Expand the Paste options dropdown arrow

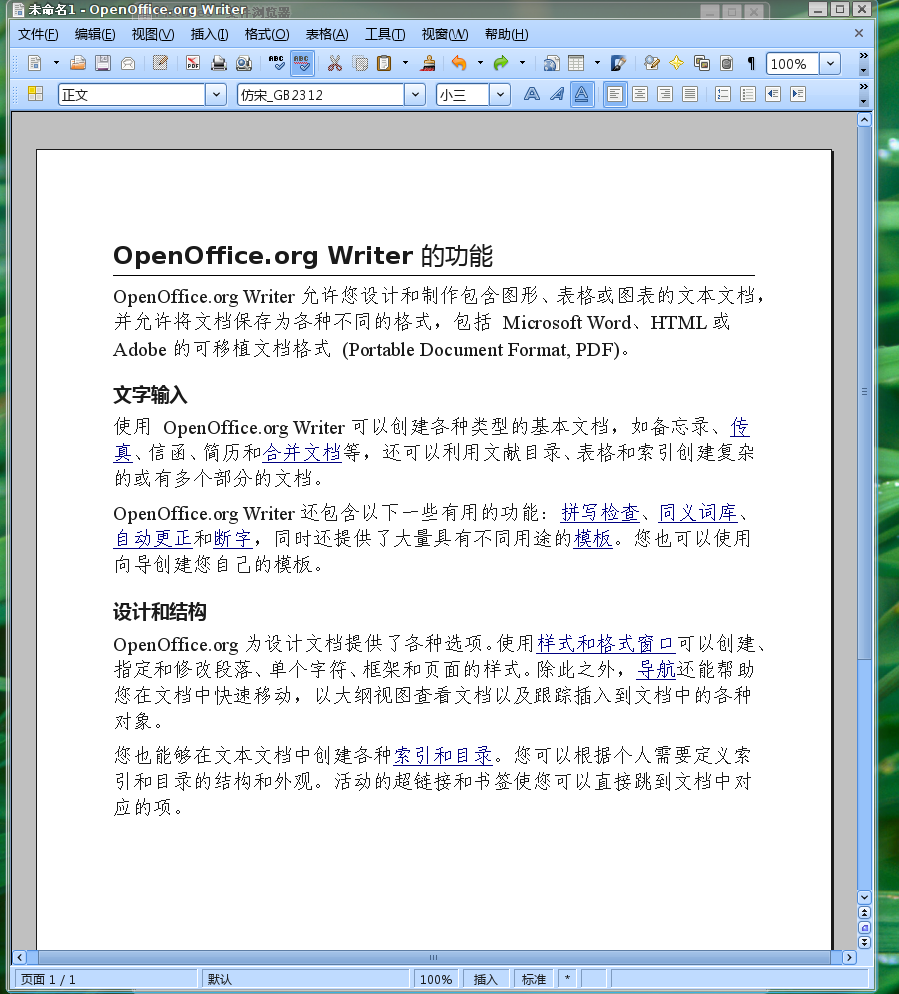click(405, 63)
